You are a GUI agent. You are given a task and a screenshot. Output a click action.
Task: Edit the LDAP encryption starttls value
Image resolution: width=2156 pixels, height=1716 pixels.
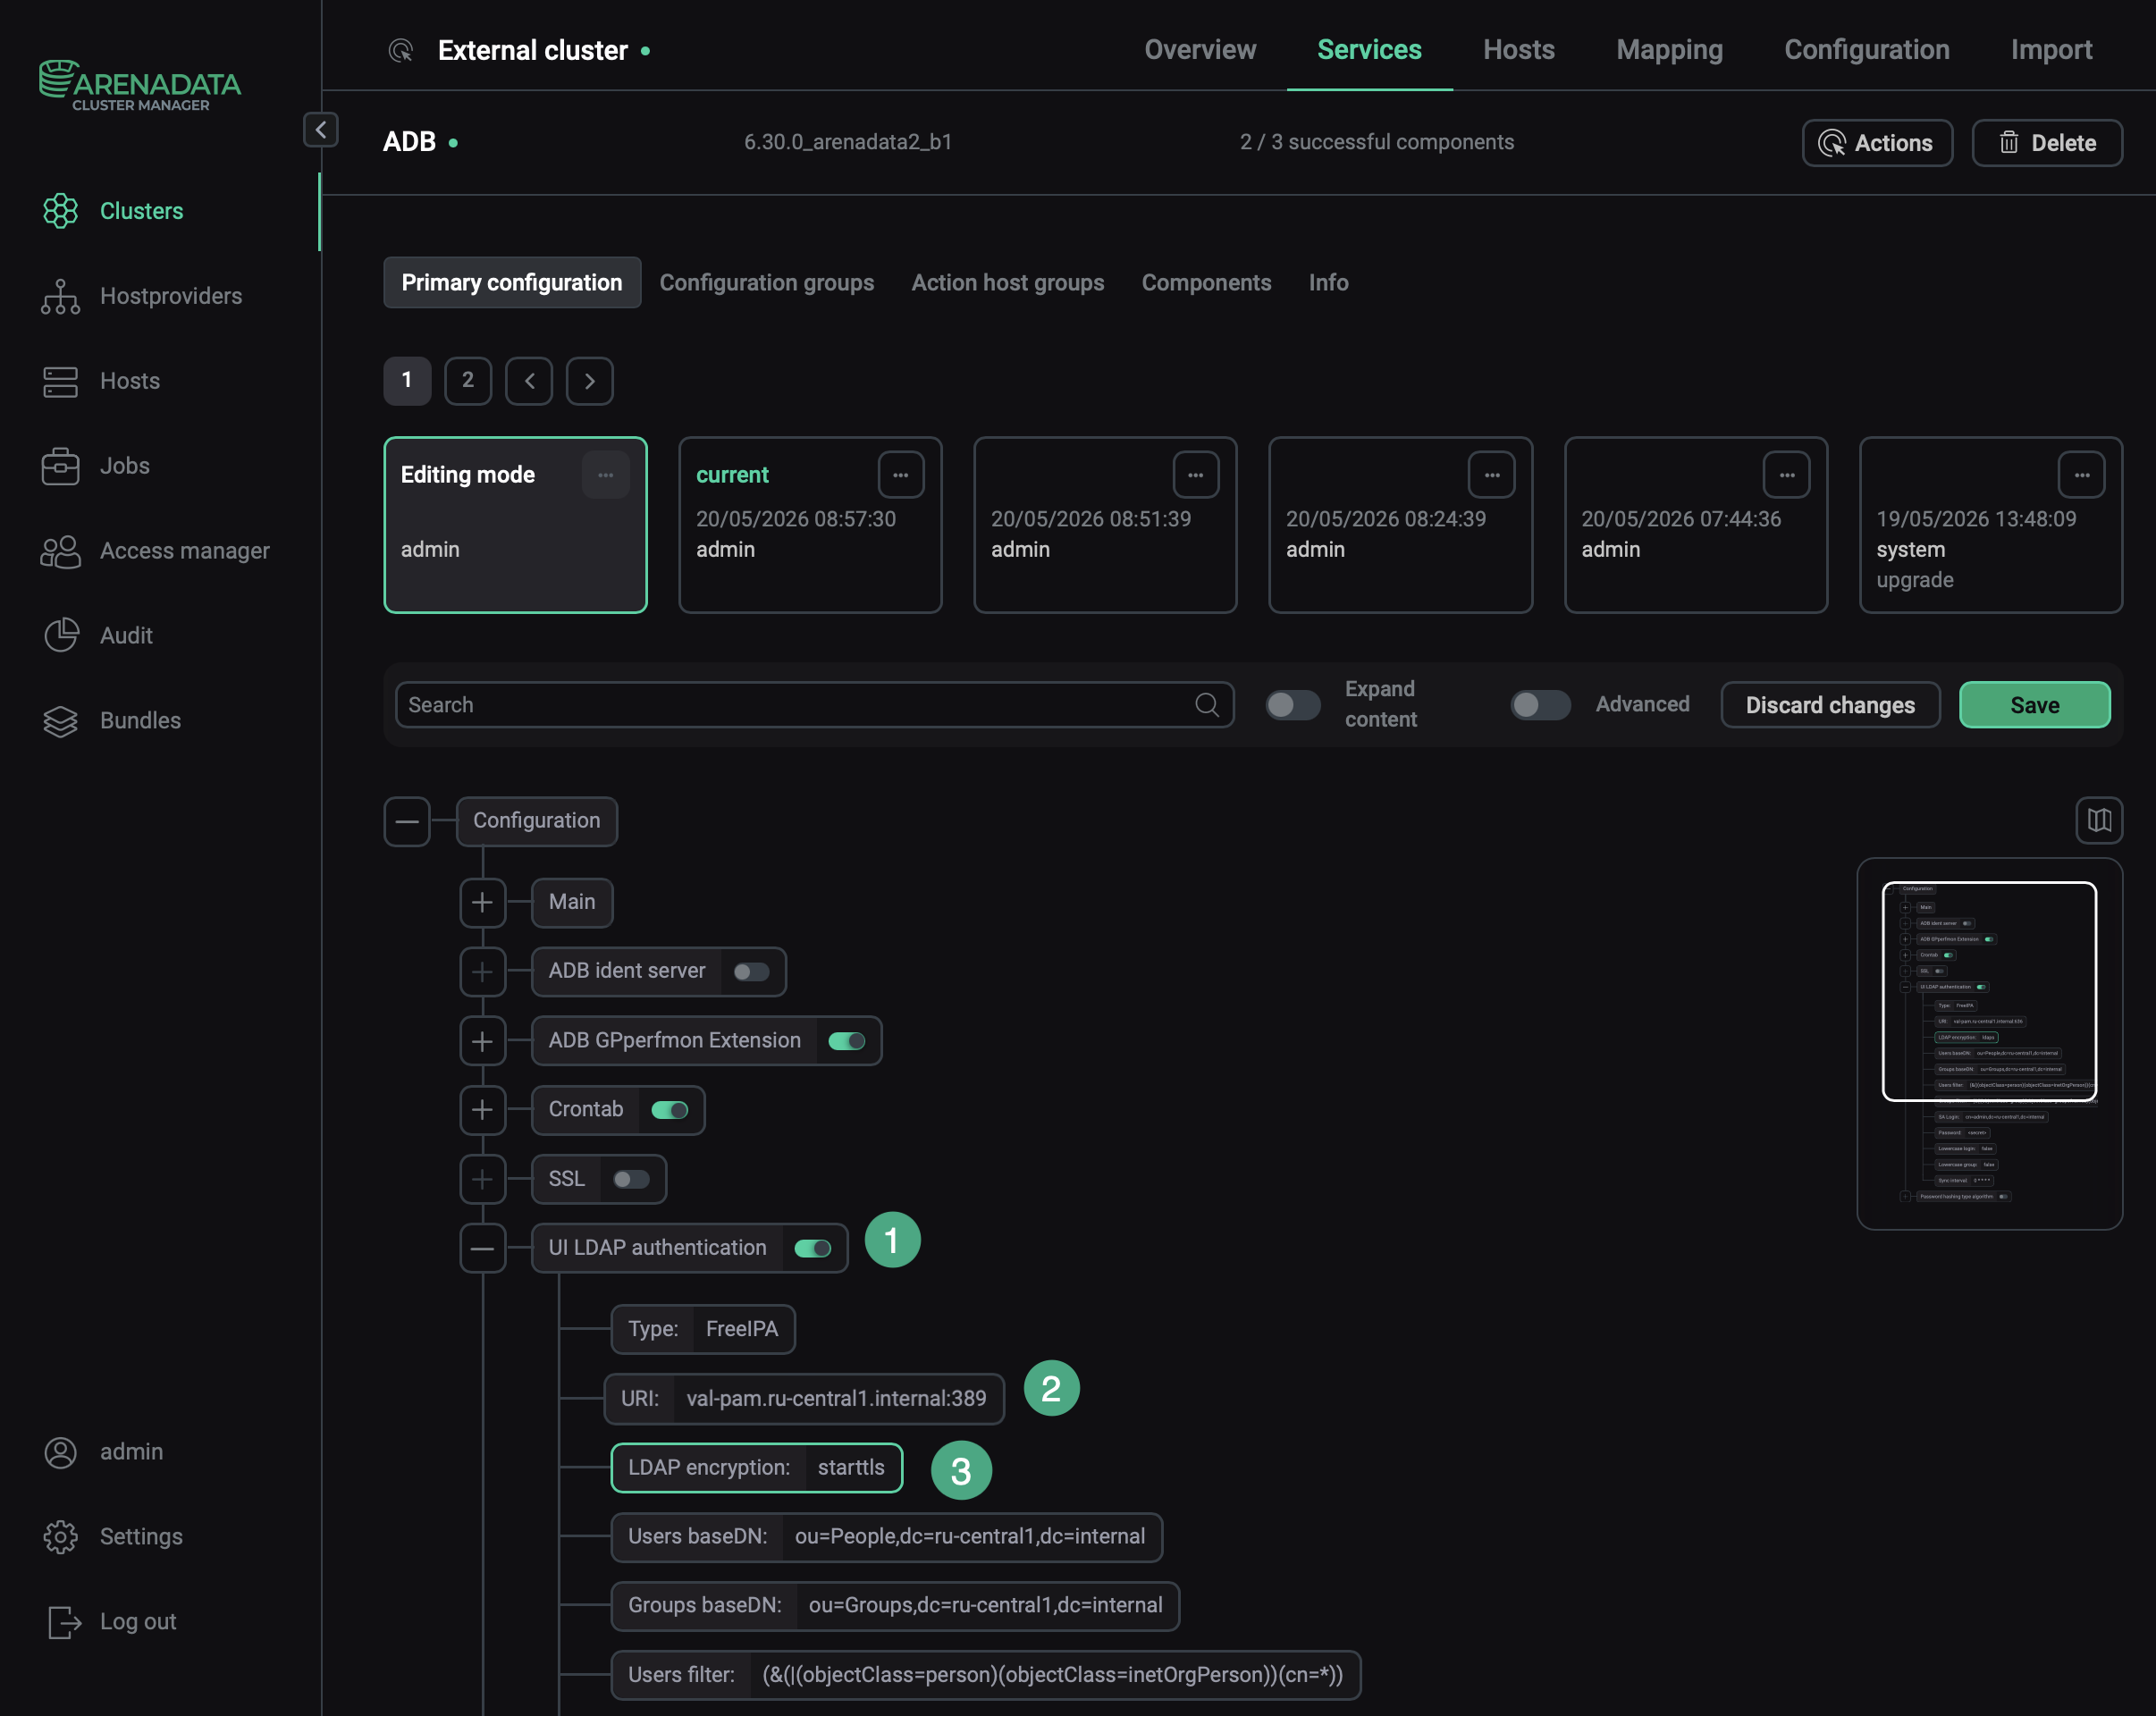tap(852, 1468)
